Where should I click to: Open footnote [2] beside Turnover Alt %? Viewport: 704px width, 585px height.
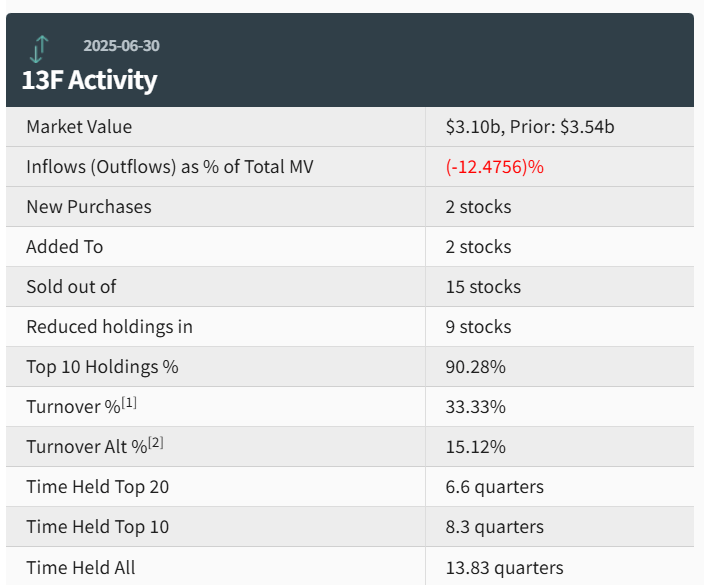[155, 443]
